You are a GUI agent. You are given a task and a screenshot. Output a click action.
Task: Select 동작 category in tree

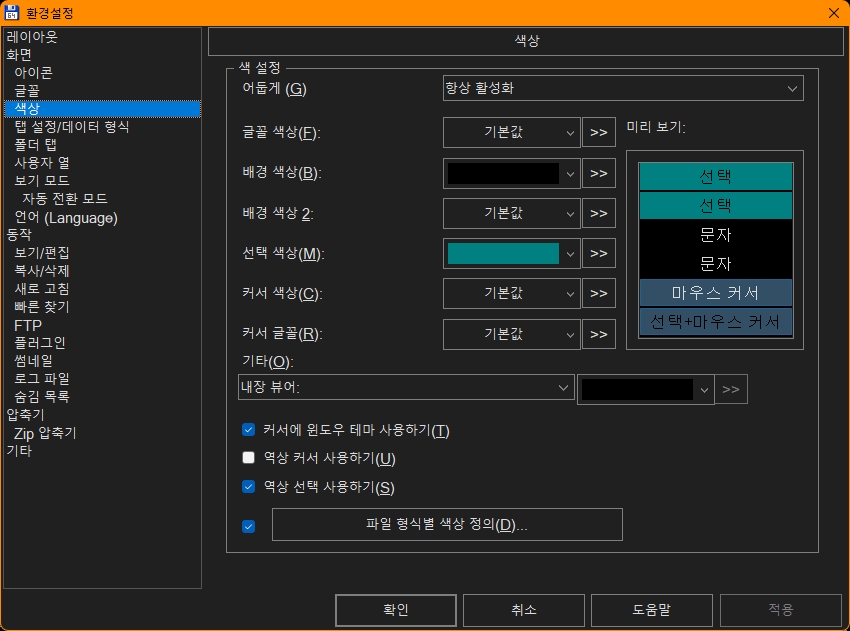[x=19, y=235]
